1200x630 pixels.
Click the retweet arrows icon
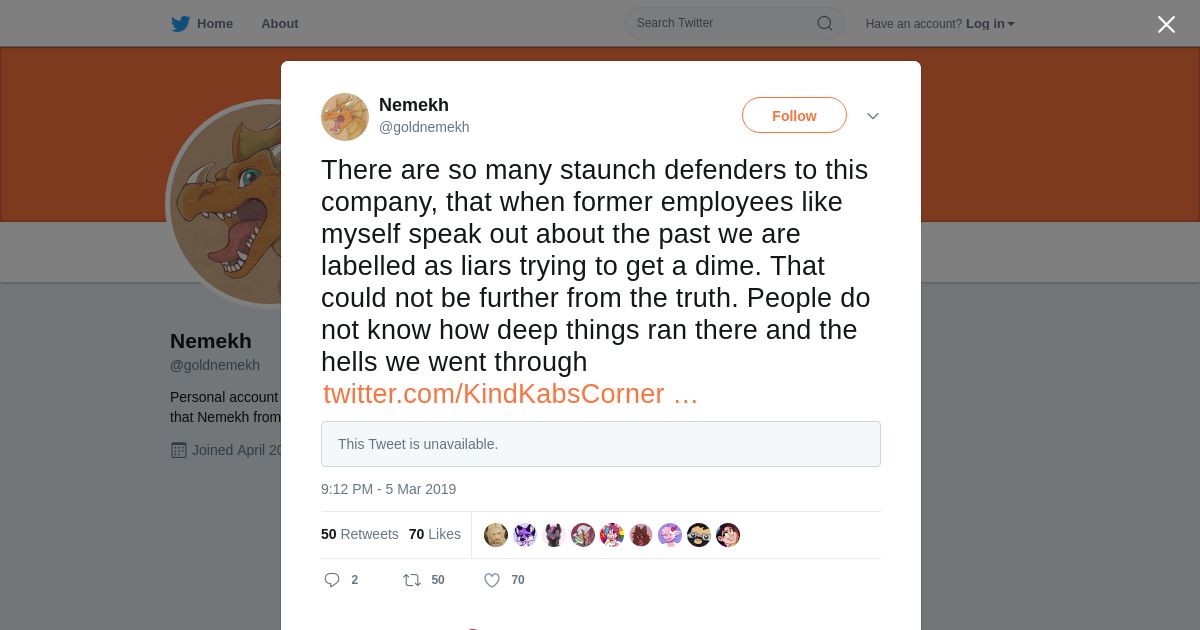click(x=412, y=580)
